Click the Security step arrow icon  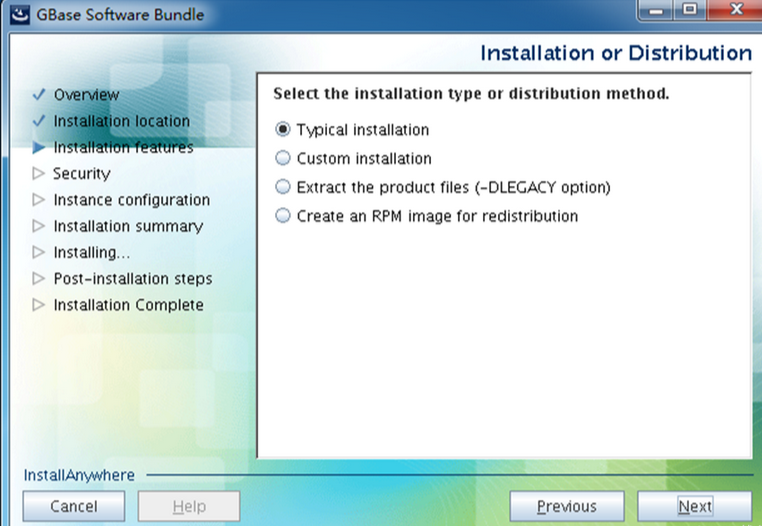pos(39,173)
